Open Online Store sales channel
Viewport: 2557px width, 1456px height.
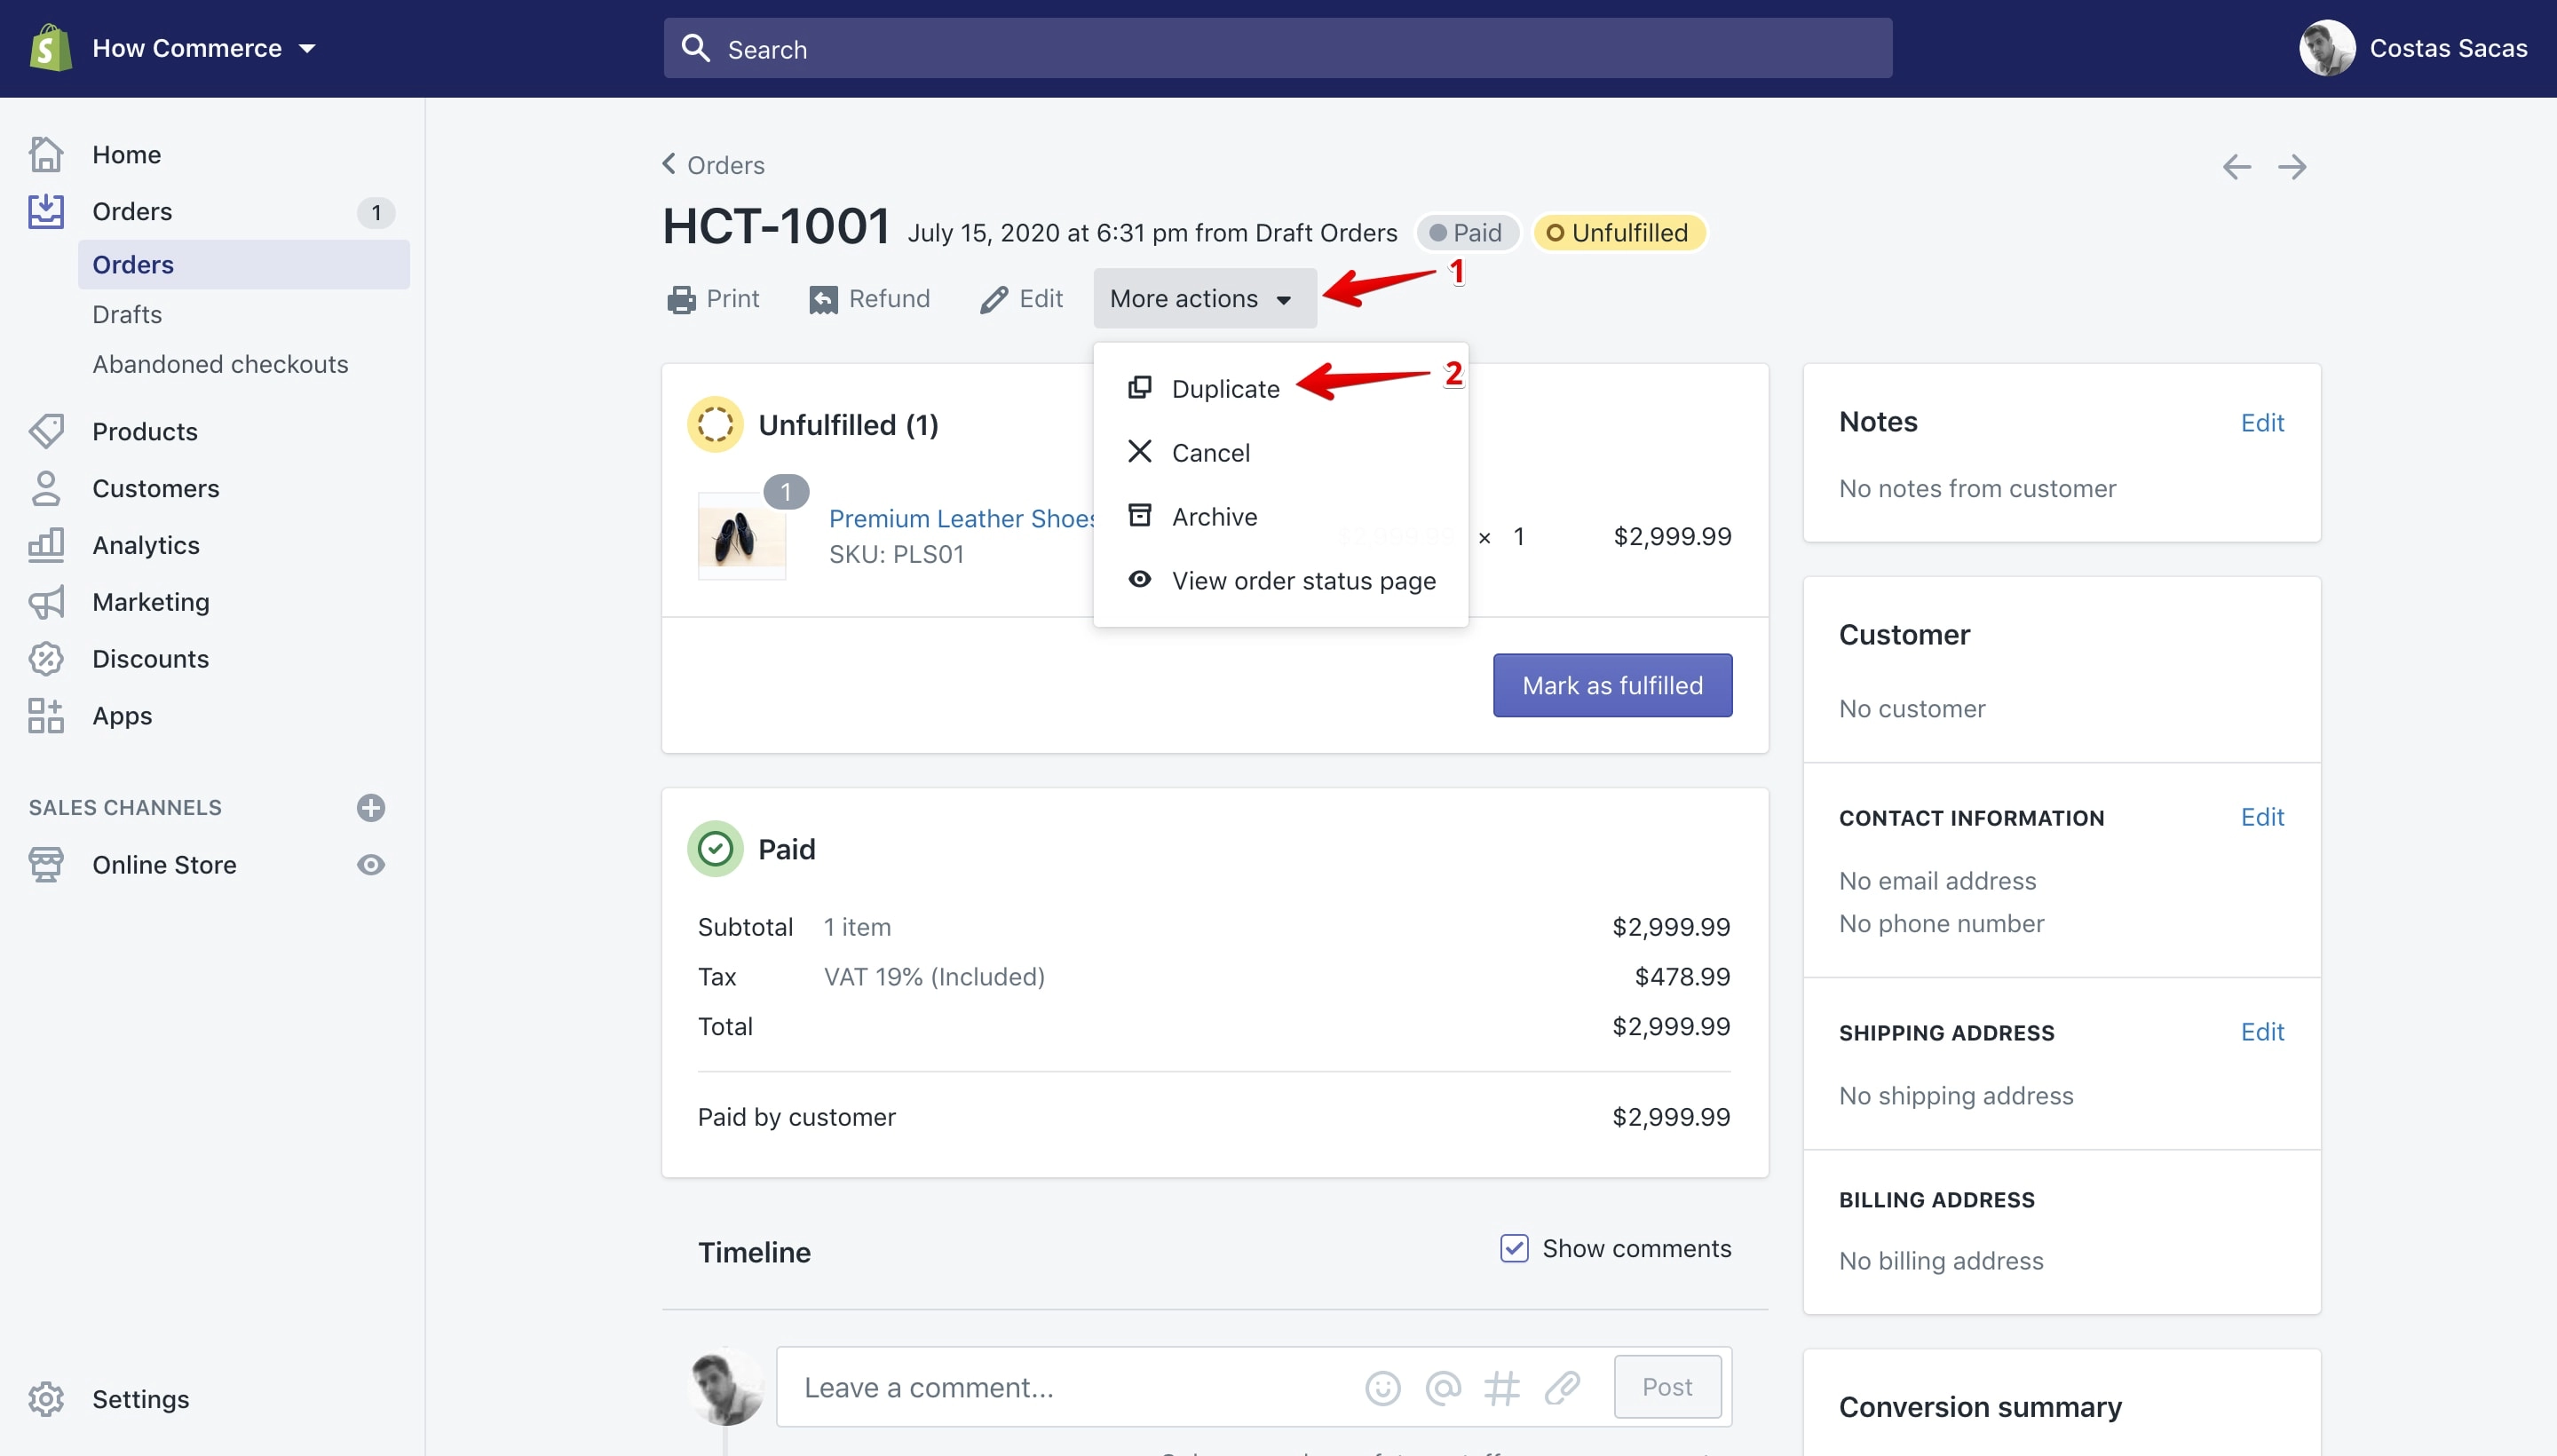[164, 864]
